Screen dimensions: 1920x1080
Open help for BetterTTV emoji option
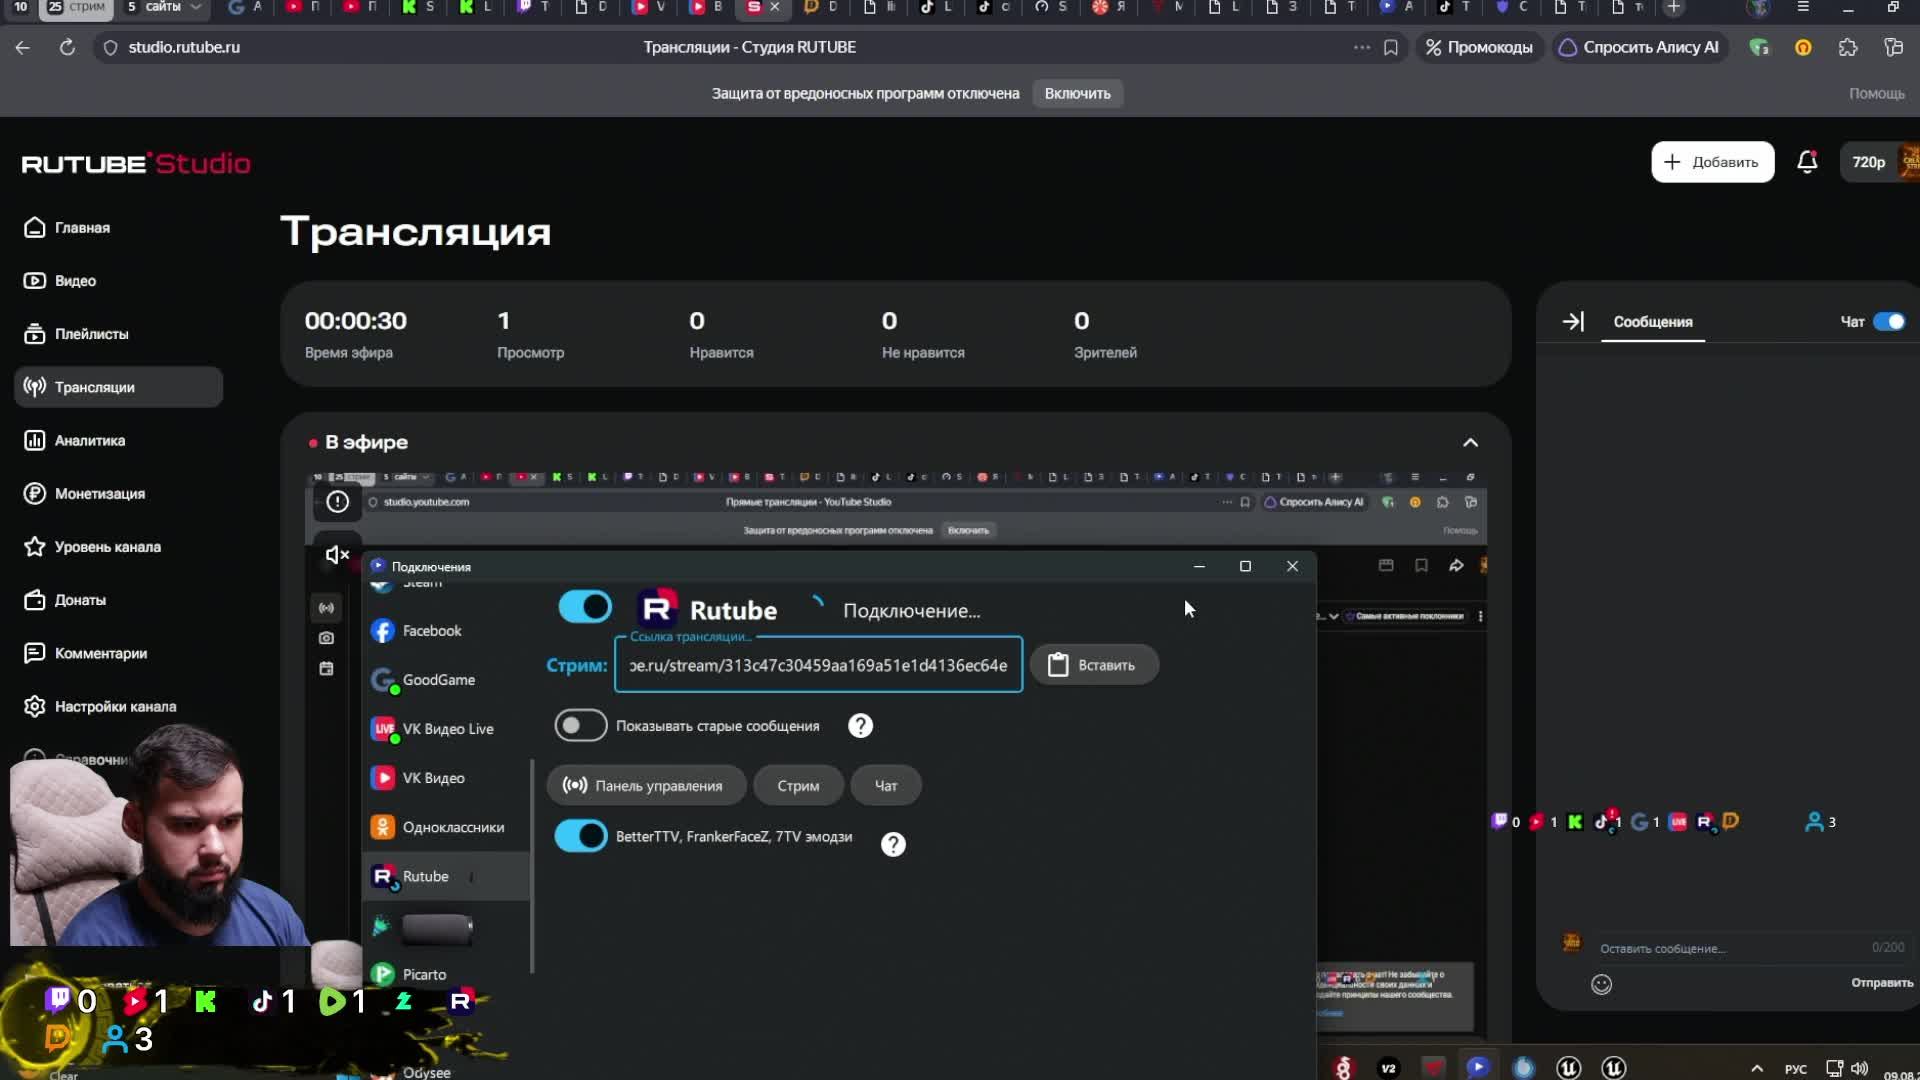tap(893, 844)
